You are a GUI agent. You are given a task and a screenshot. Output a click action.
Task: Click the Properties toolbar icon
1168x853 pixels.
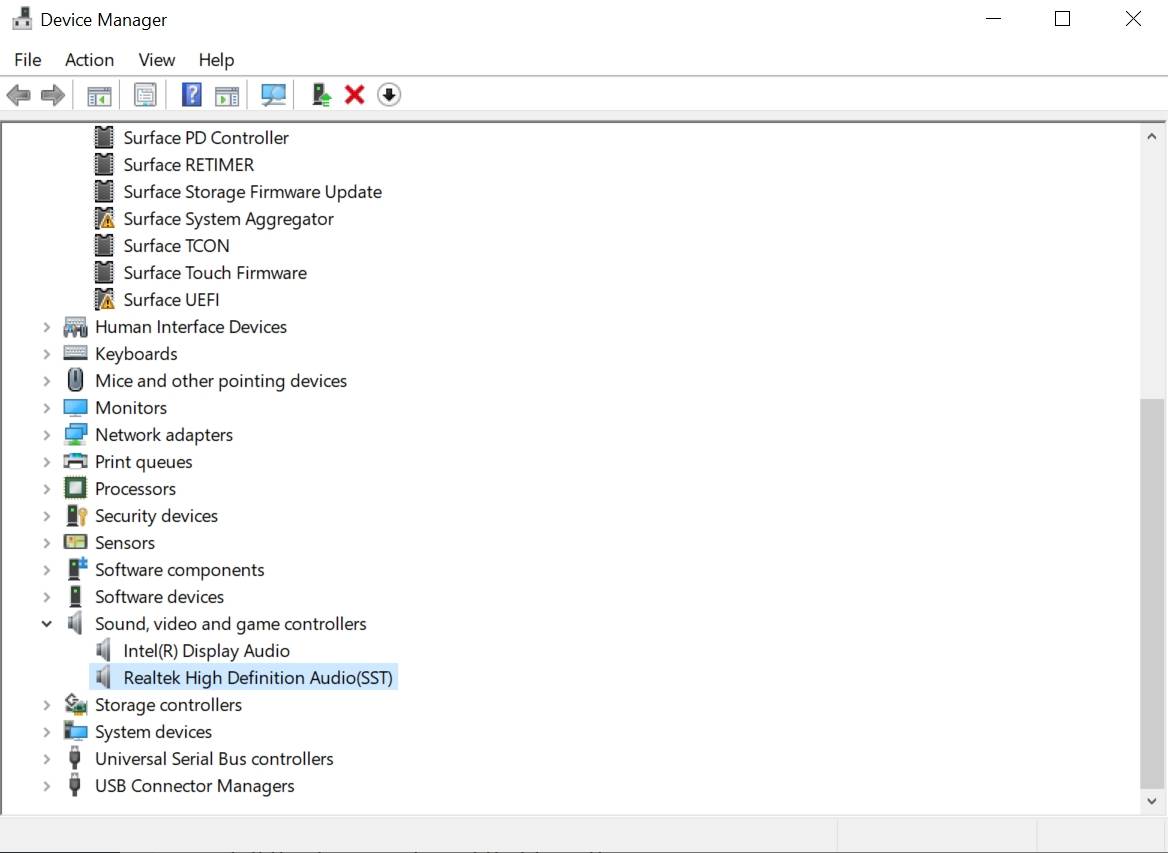coord(145,95)
